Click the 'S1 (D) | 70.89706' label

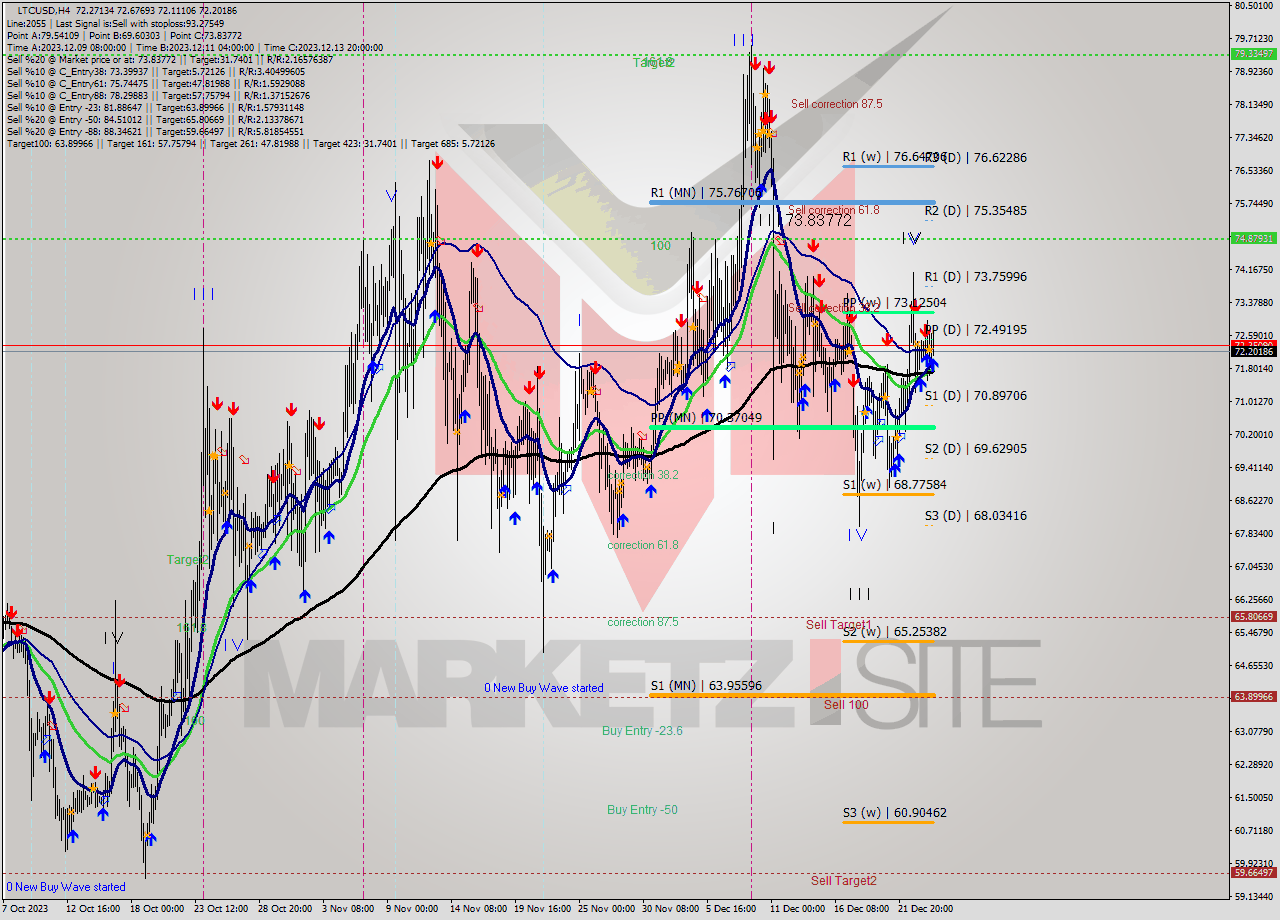975,396
